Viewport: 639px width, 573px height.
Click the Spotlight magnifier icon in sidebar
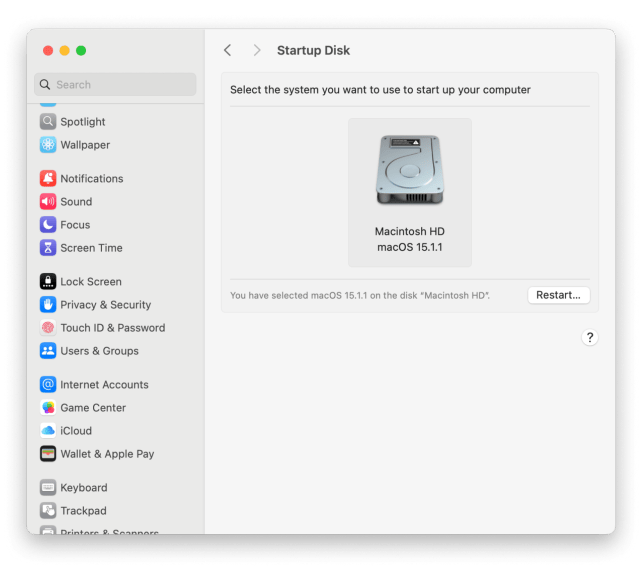click(x=48, y=121)
